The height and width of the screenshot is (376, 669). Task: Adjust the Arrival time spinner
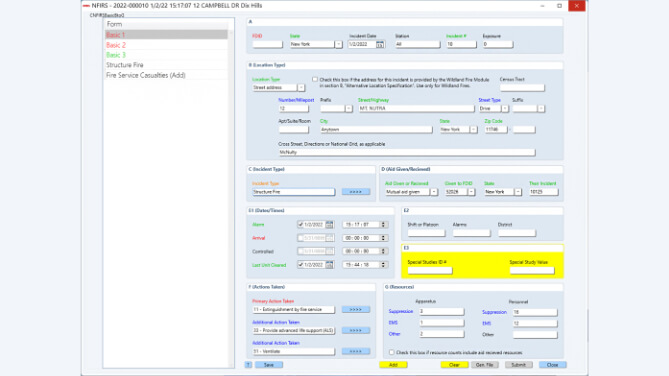click(x=383, y=238)
